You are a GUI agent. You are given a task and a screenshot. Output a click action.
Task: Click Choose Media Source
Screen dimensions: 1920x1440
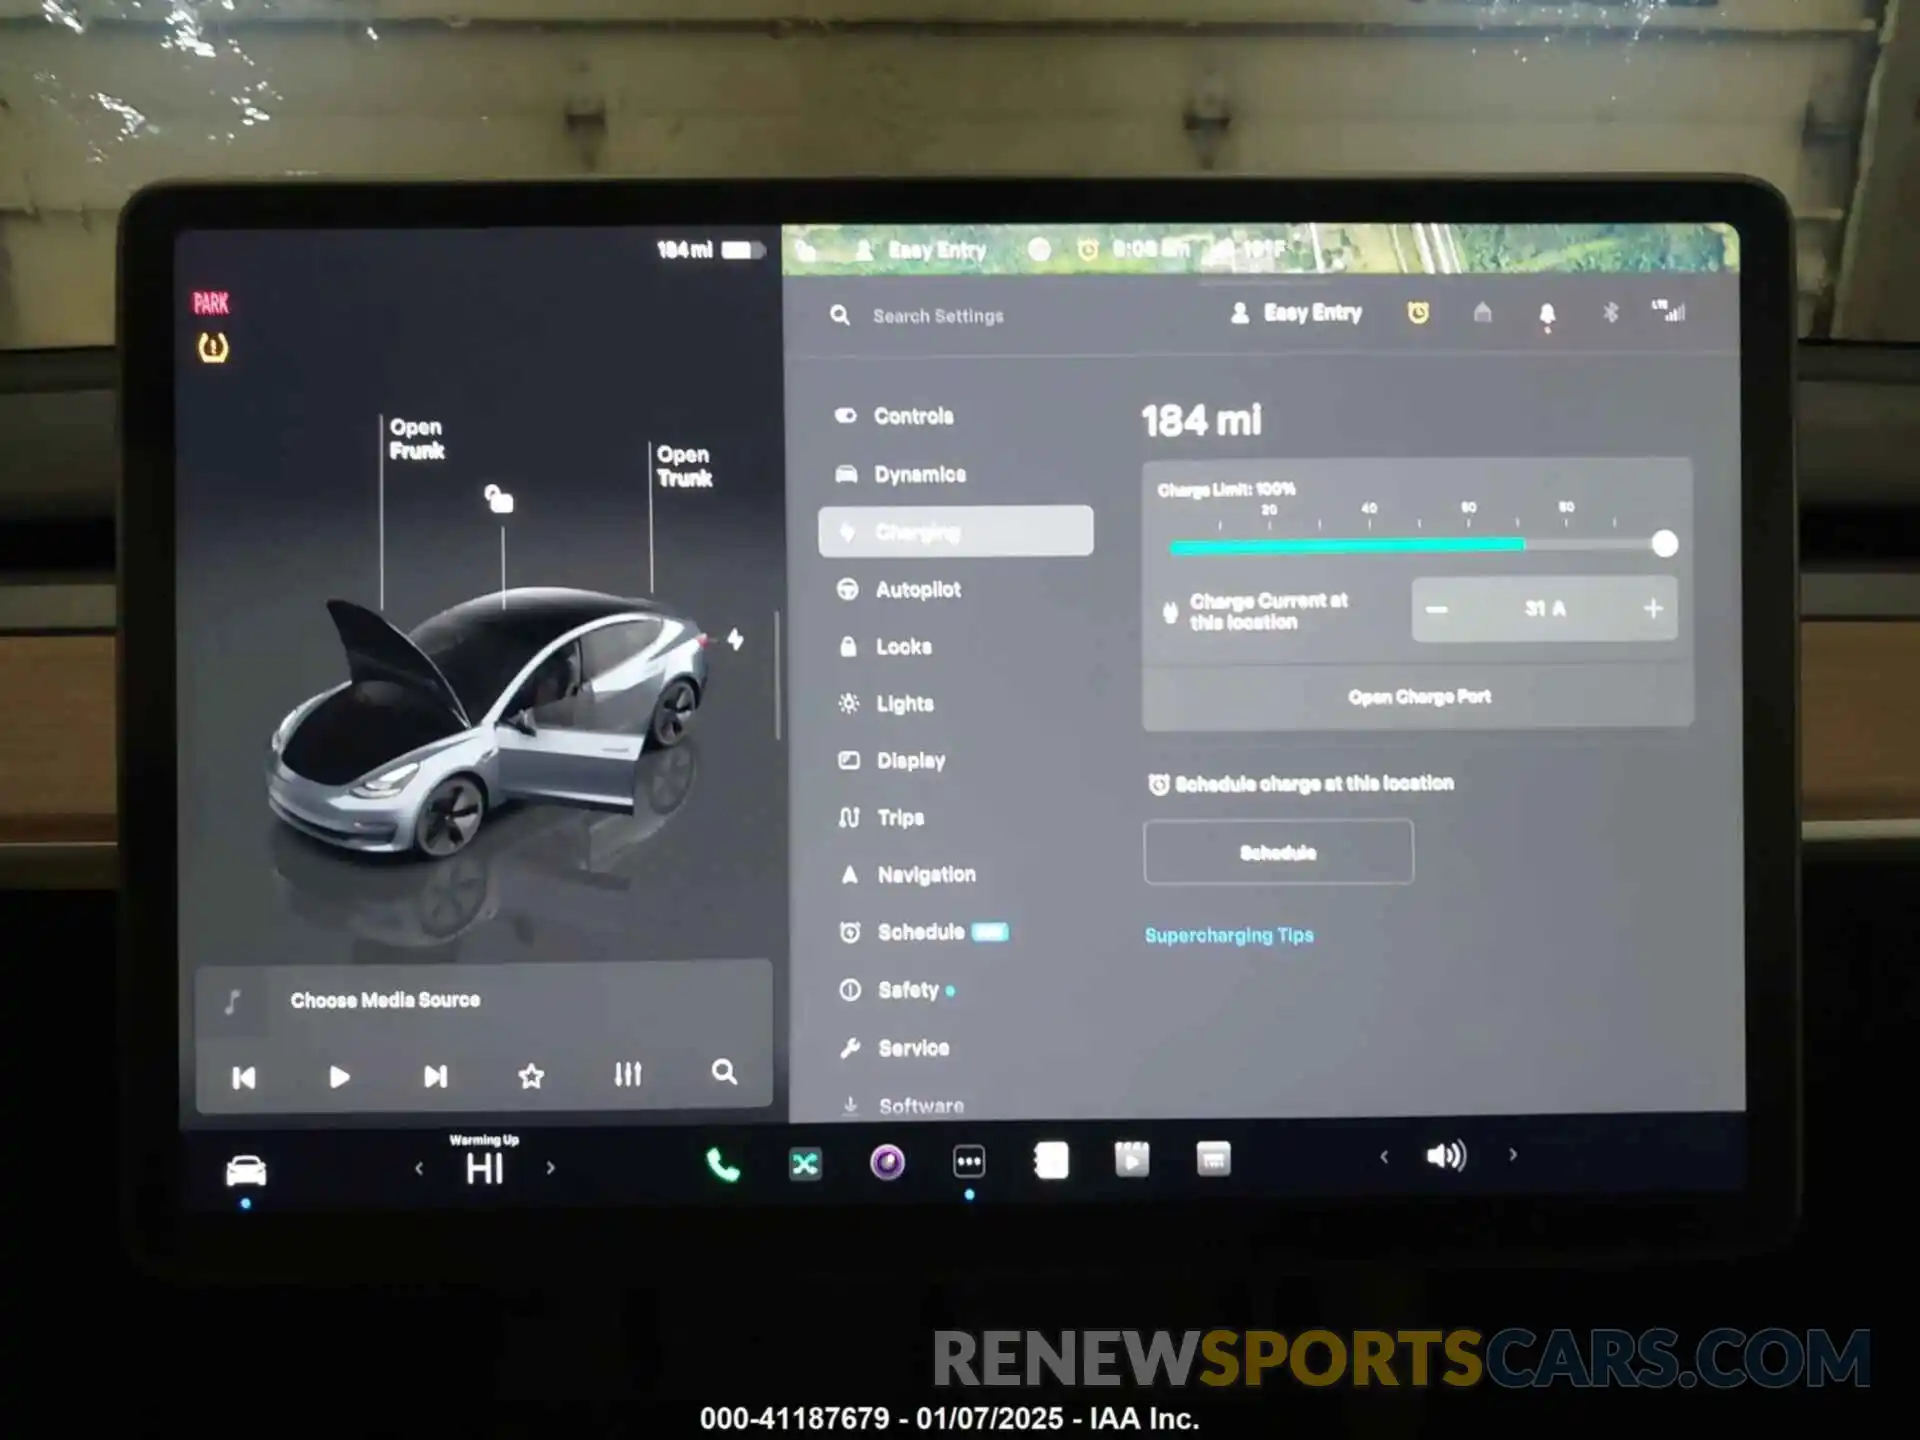(x=385, y=1000)
